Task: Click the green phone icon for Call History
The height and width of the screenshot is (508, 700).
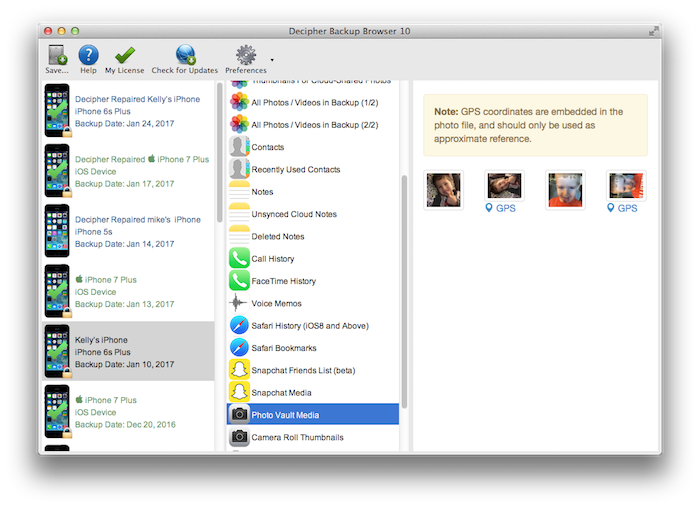Action: pyautogui.click(x=239, y=258)
